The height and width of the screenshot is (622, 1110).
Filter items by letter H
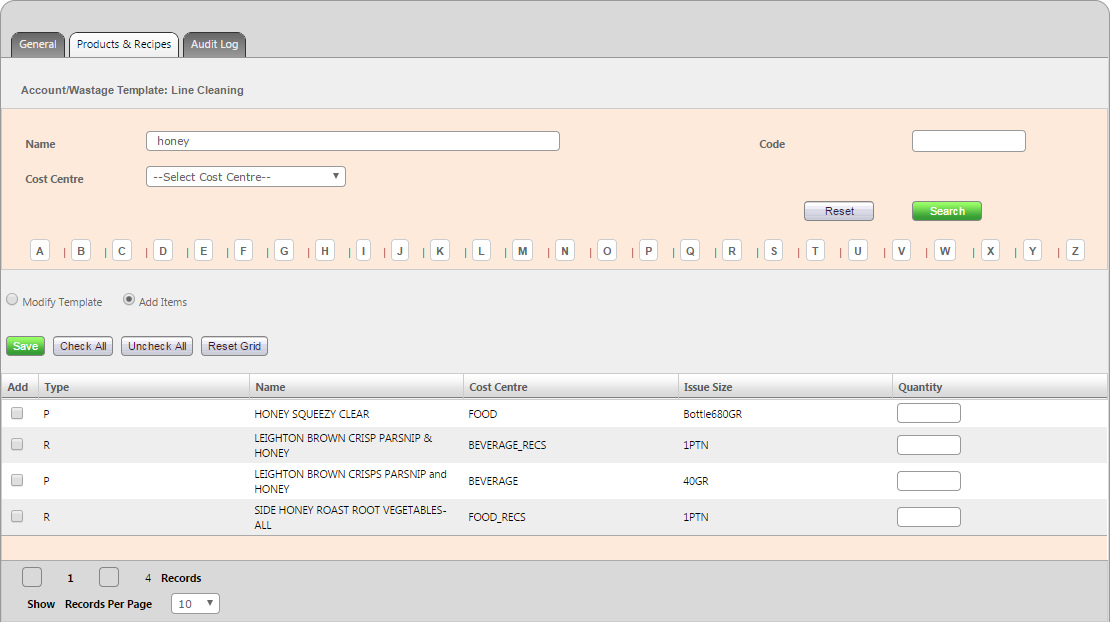coord(324,251)
